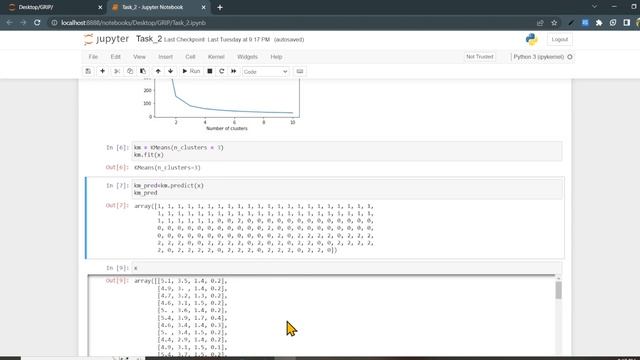Open the command palette keyboard icon
Image resolution: width=640 pixels, height=360 pixels.
[x=300, y=71]
